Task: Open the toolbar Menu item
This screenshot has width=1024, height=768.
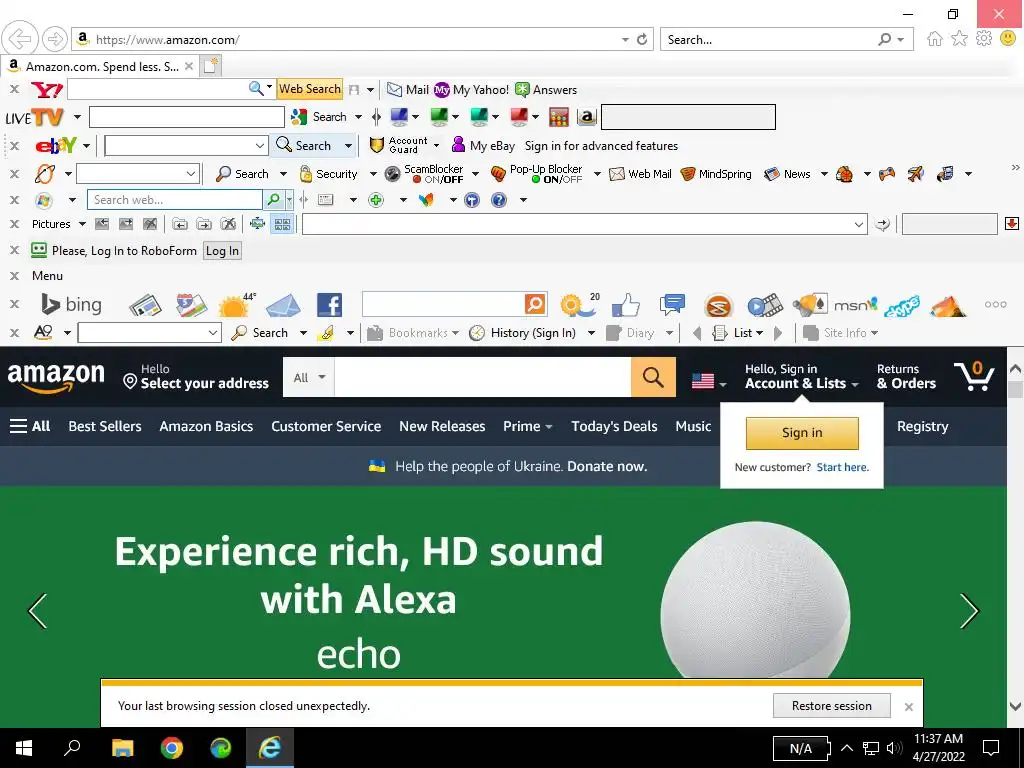Action: [47, 276]
